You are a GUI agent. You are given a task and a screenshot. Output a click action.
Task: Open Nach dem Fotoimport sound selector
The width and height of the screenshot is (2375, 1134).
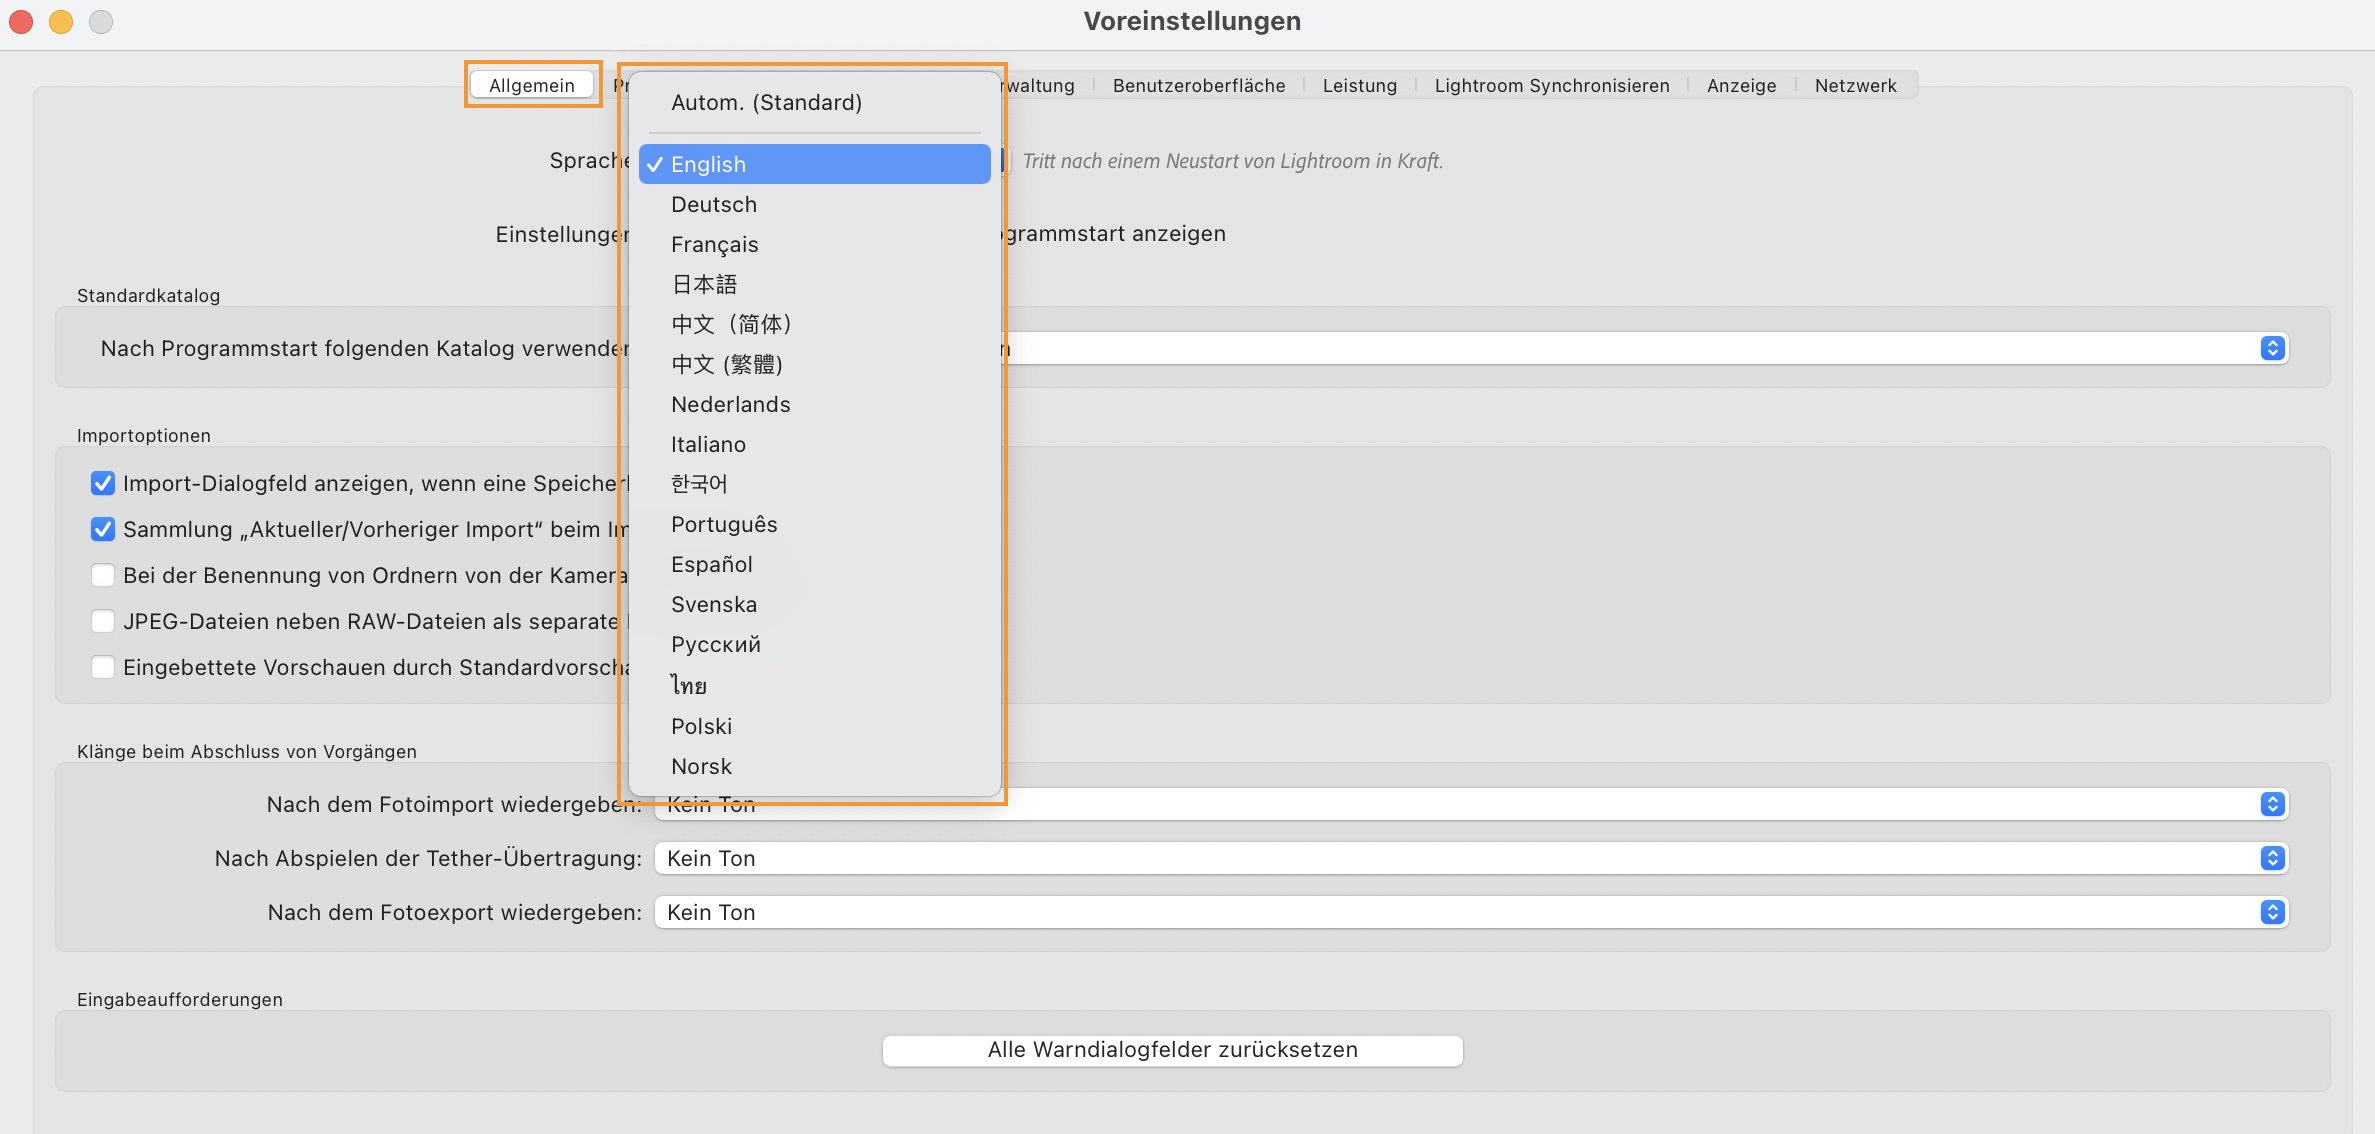[2271, 803]
